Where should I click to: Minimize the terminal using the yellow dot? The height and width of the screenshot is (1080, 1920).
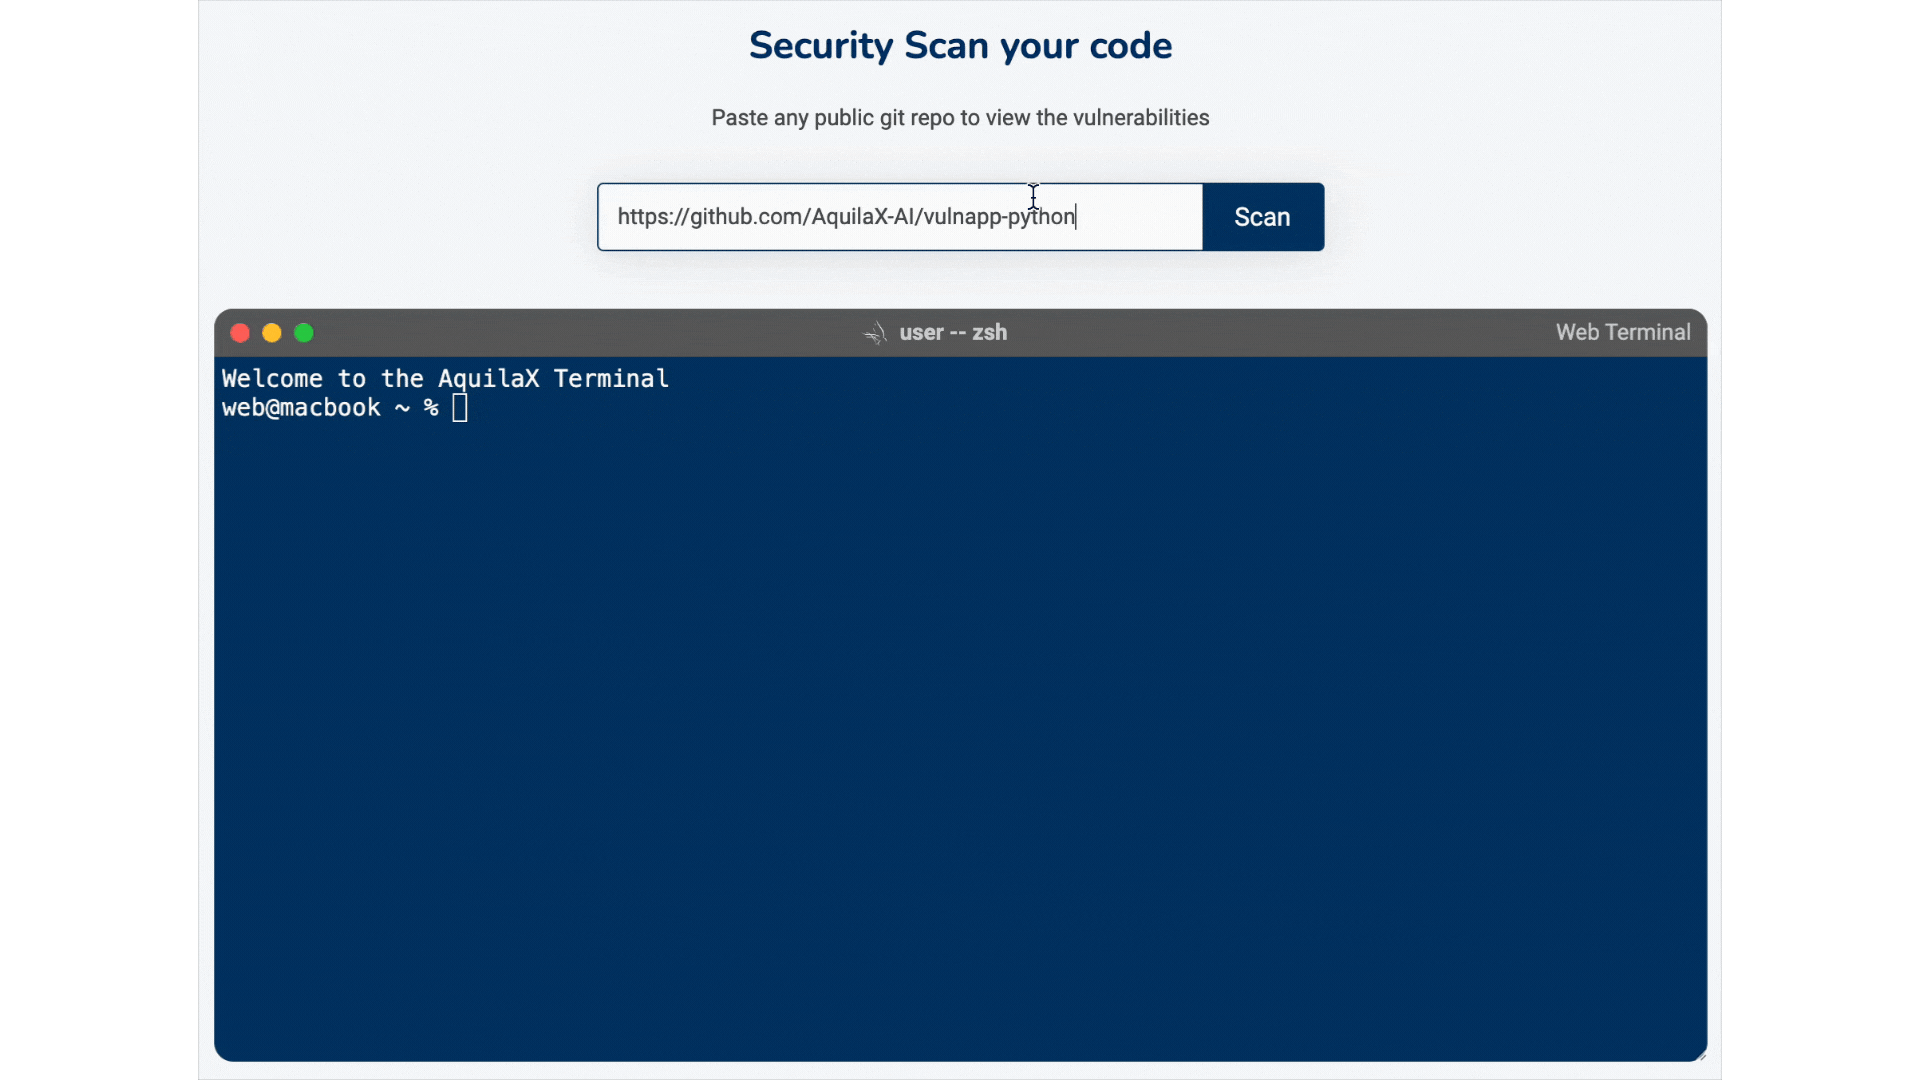272,333
